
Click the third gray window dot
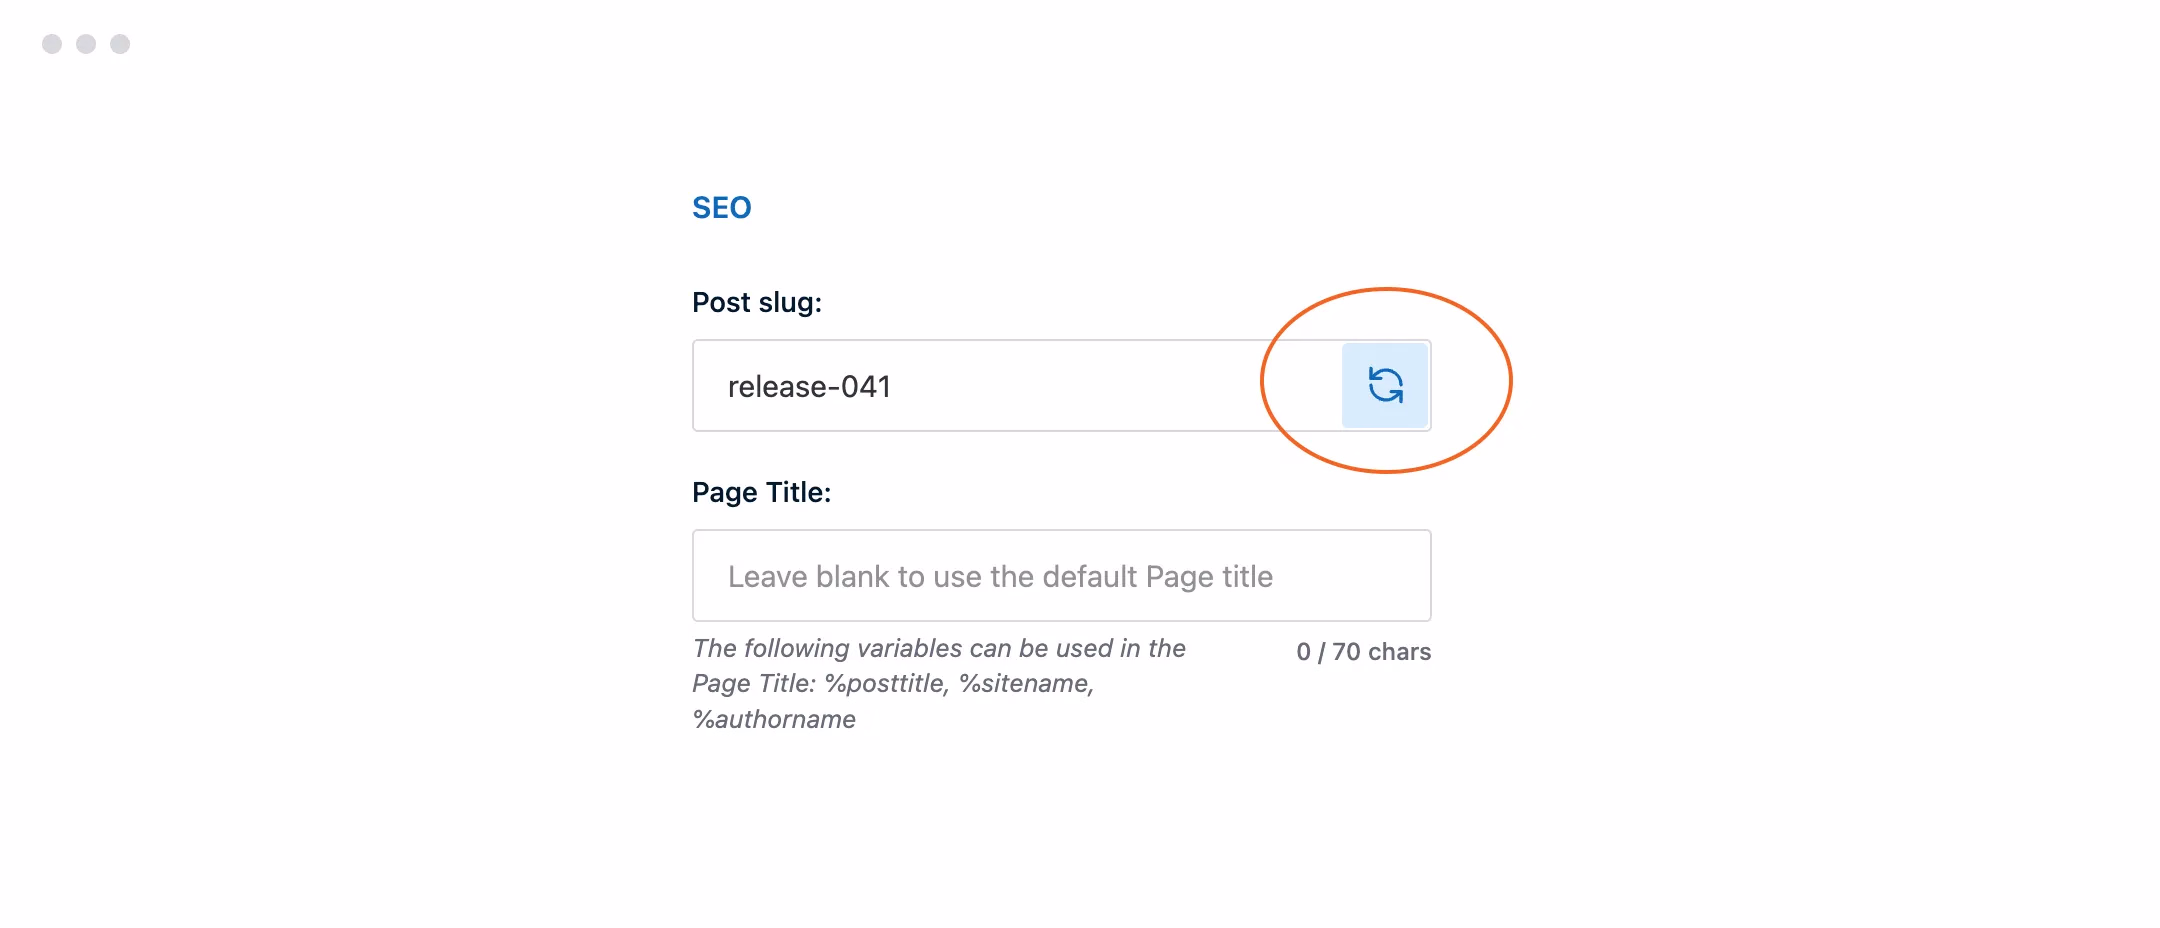[120, 44]
